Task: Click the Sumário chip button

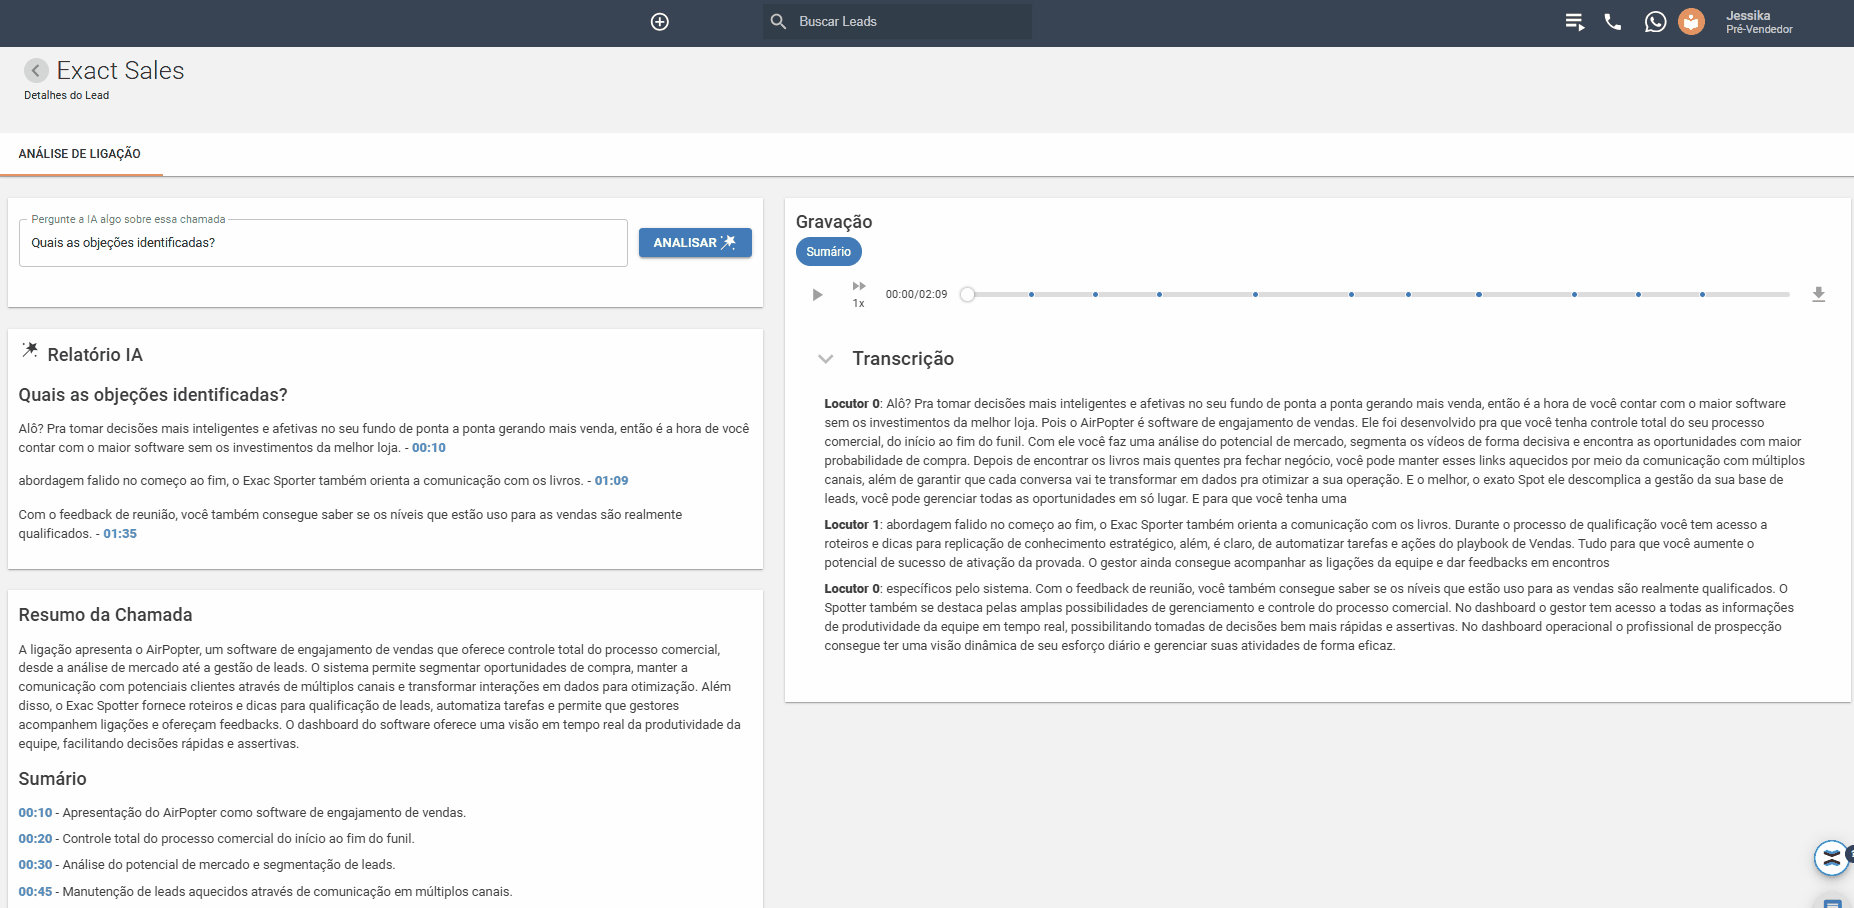Action: (x=828, y=252)
